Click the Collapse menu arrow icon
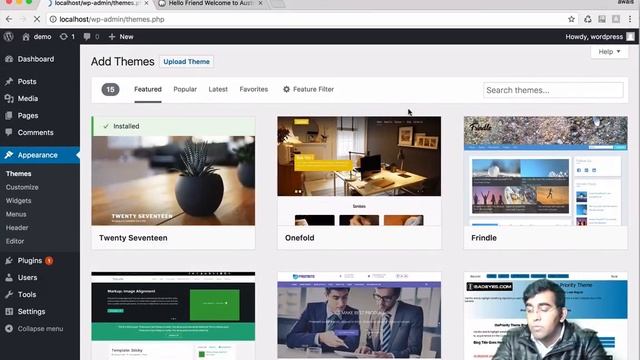640x360 pixels. click(x=9, y=329)
